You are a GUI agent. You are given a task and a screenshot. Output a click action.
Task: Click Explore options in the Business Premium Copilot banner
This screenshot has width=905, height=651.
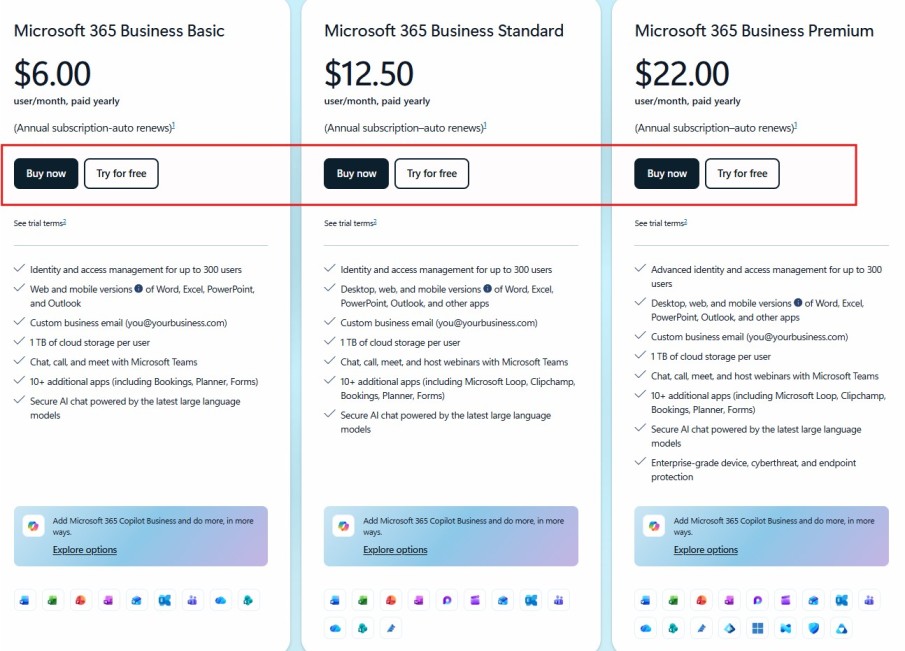705,549
